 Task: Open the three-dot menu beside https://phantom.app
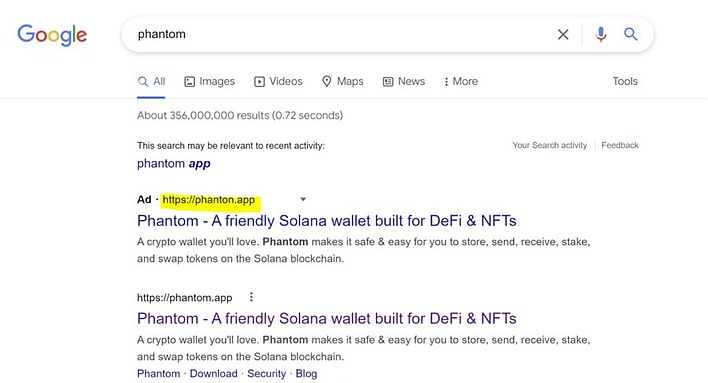click(251, 297)
